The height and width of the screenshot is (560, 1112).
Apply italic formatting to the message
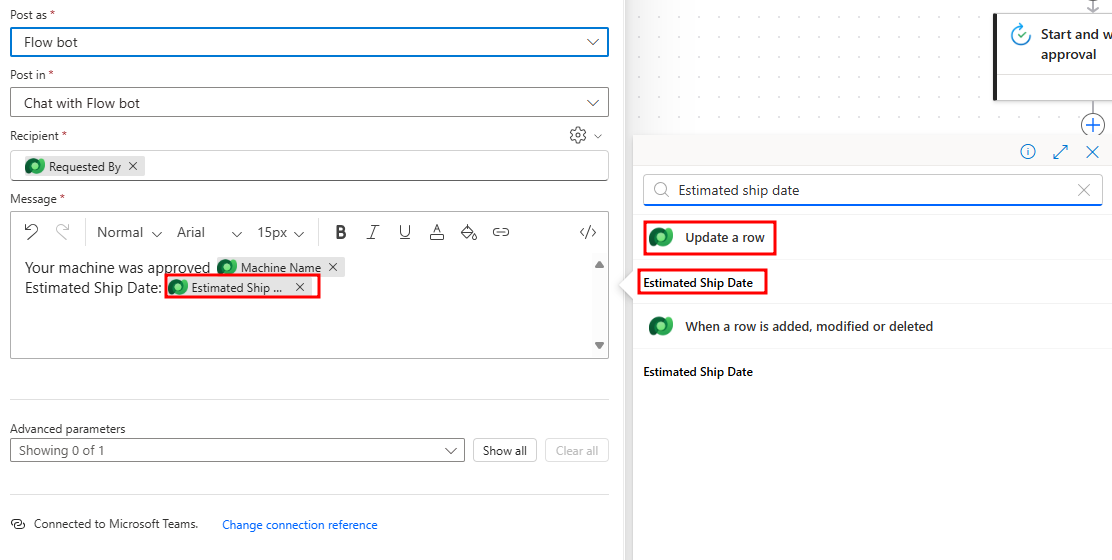(x=372, y=232)
